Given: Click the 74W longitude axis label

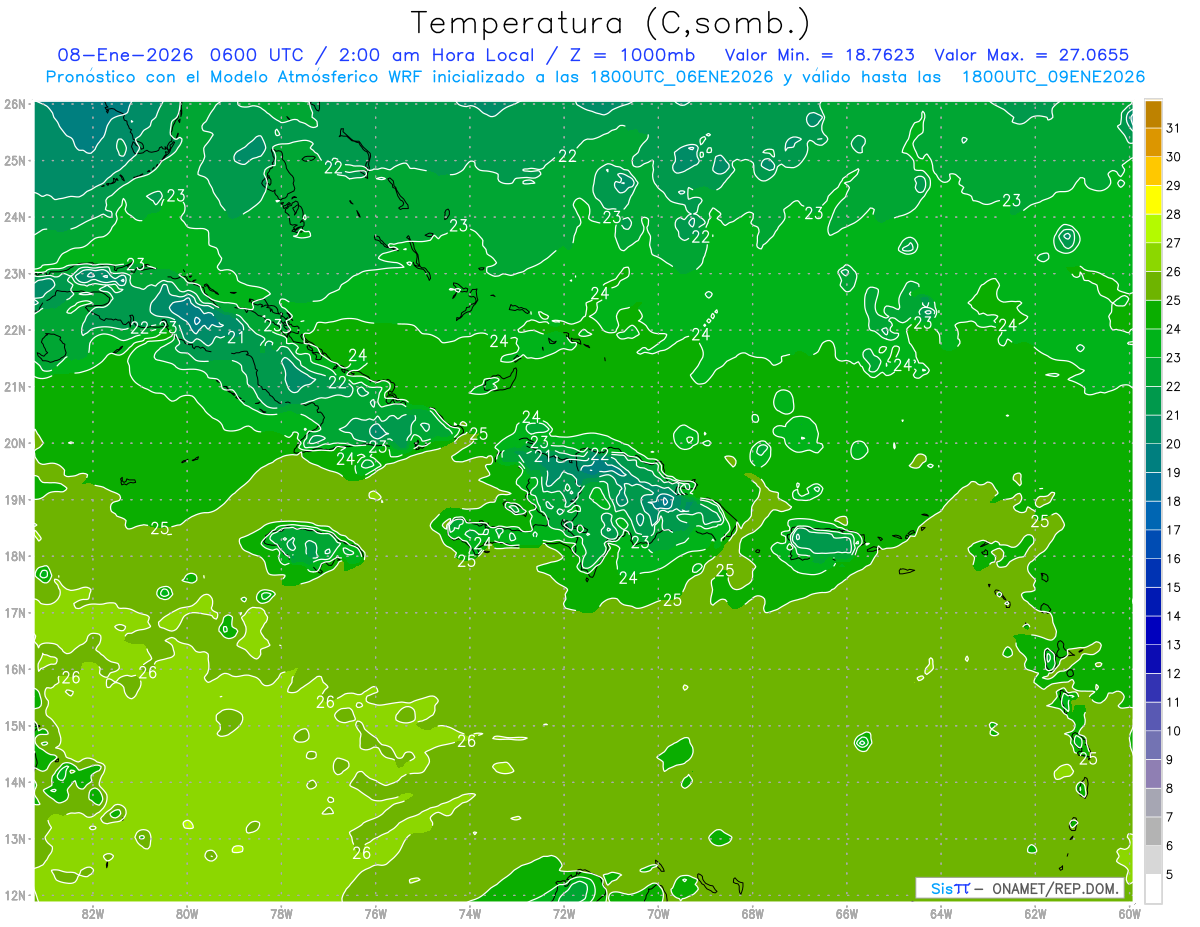Looking at the screenshot, I should (x=469, y=913).
